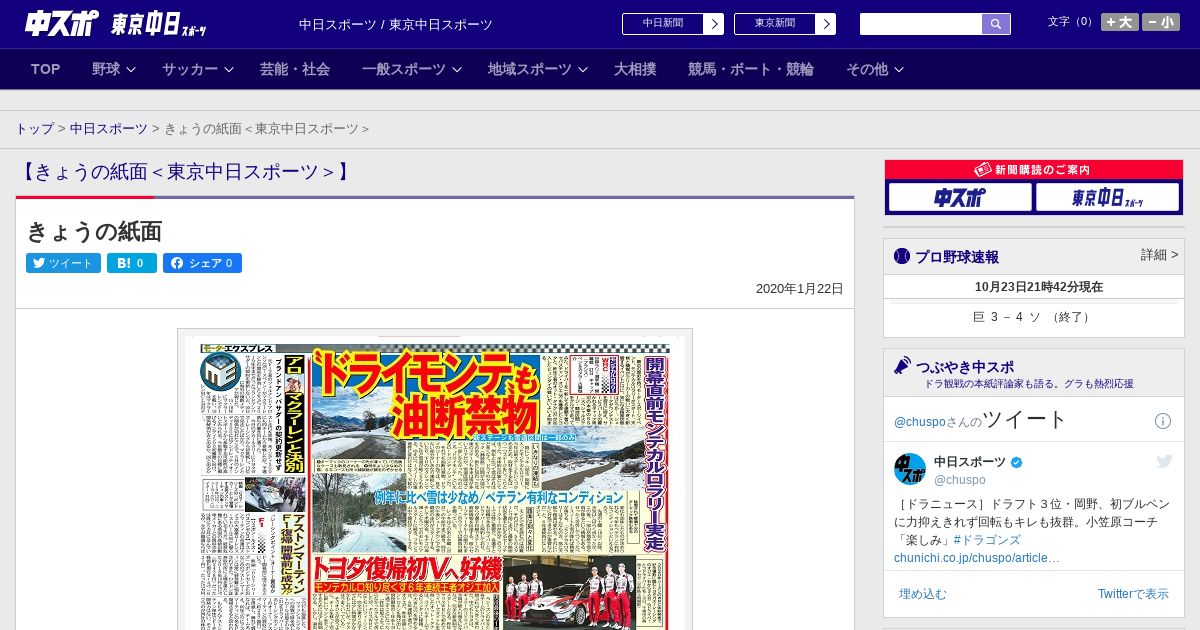
Task: Open the 競馬・ボート・競輪 menu item
Action: [x=751, y=69]
